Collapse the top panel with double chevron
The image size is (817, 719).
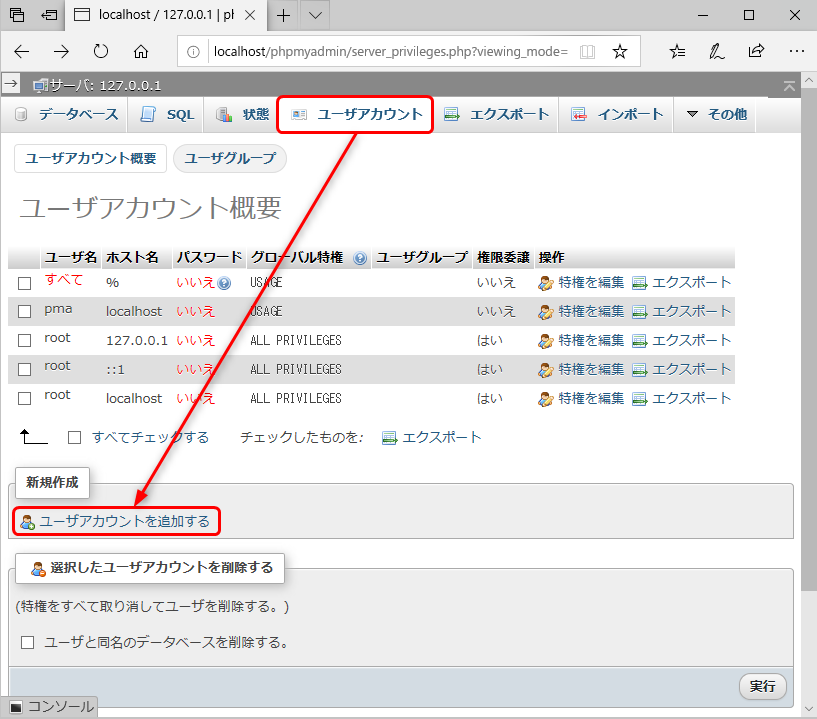790,85
